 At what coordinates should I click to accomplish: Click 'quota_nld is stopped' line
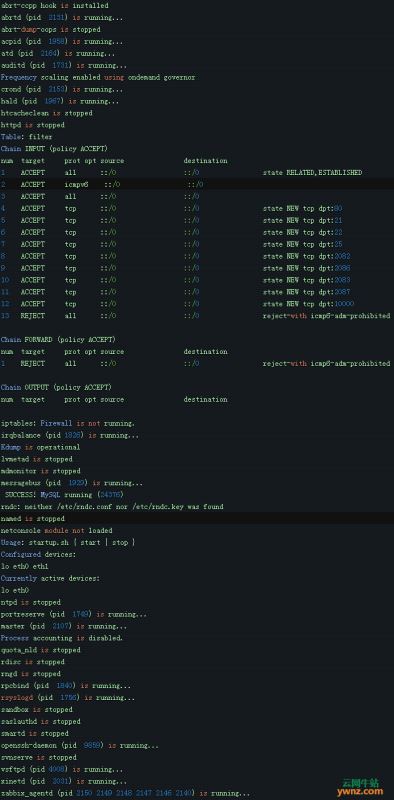(41, 650)
